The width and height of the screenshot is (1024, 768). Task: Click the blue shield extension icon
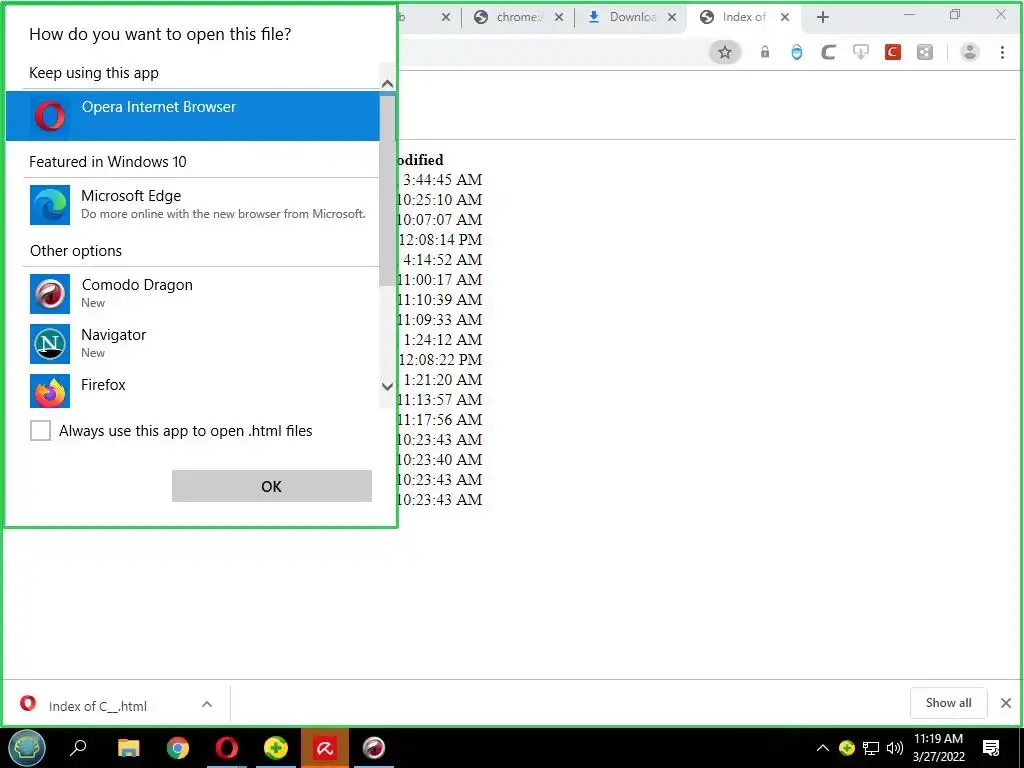tap(797, 52)
